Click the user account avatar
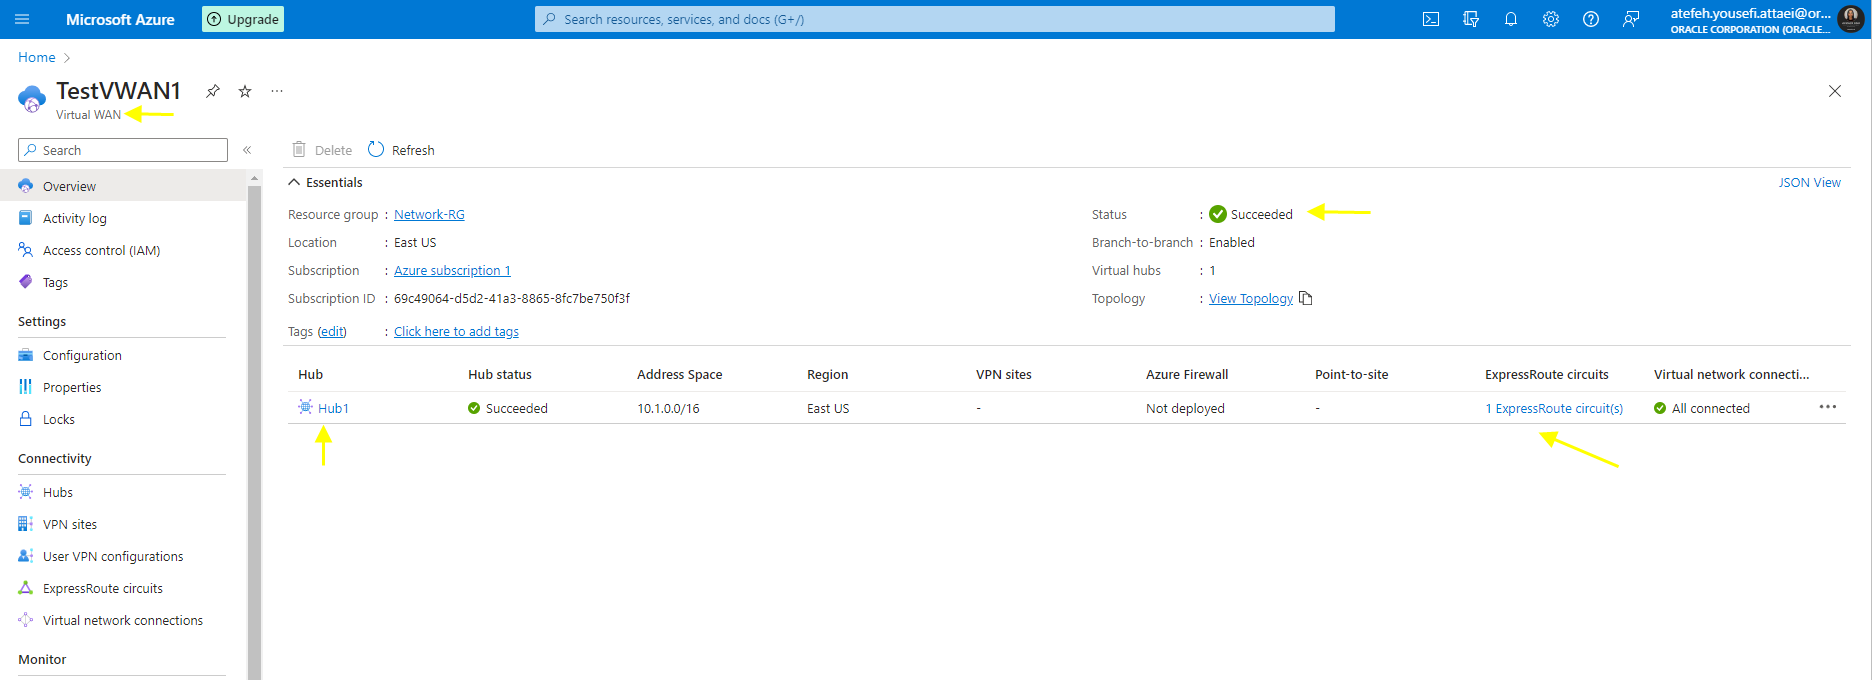Image resolution: width=1872 pixels, height=680 pixels. point(1851,19)
